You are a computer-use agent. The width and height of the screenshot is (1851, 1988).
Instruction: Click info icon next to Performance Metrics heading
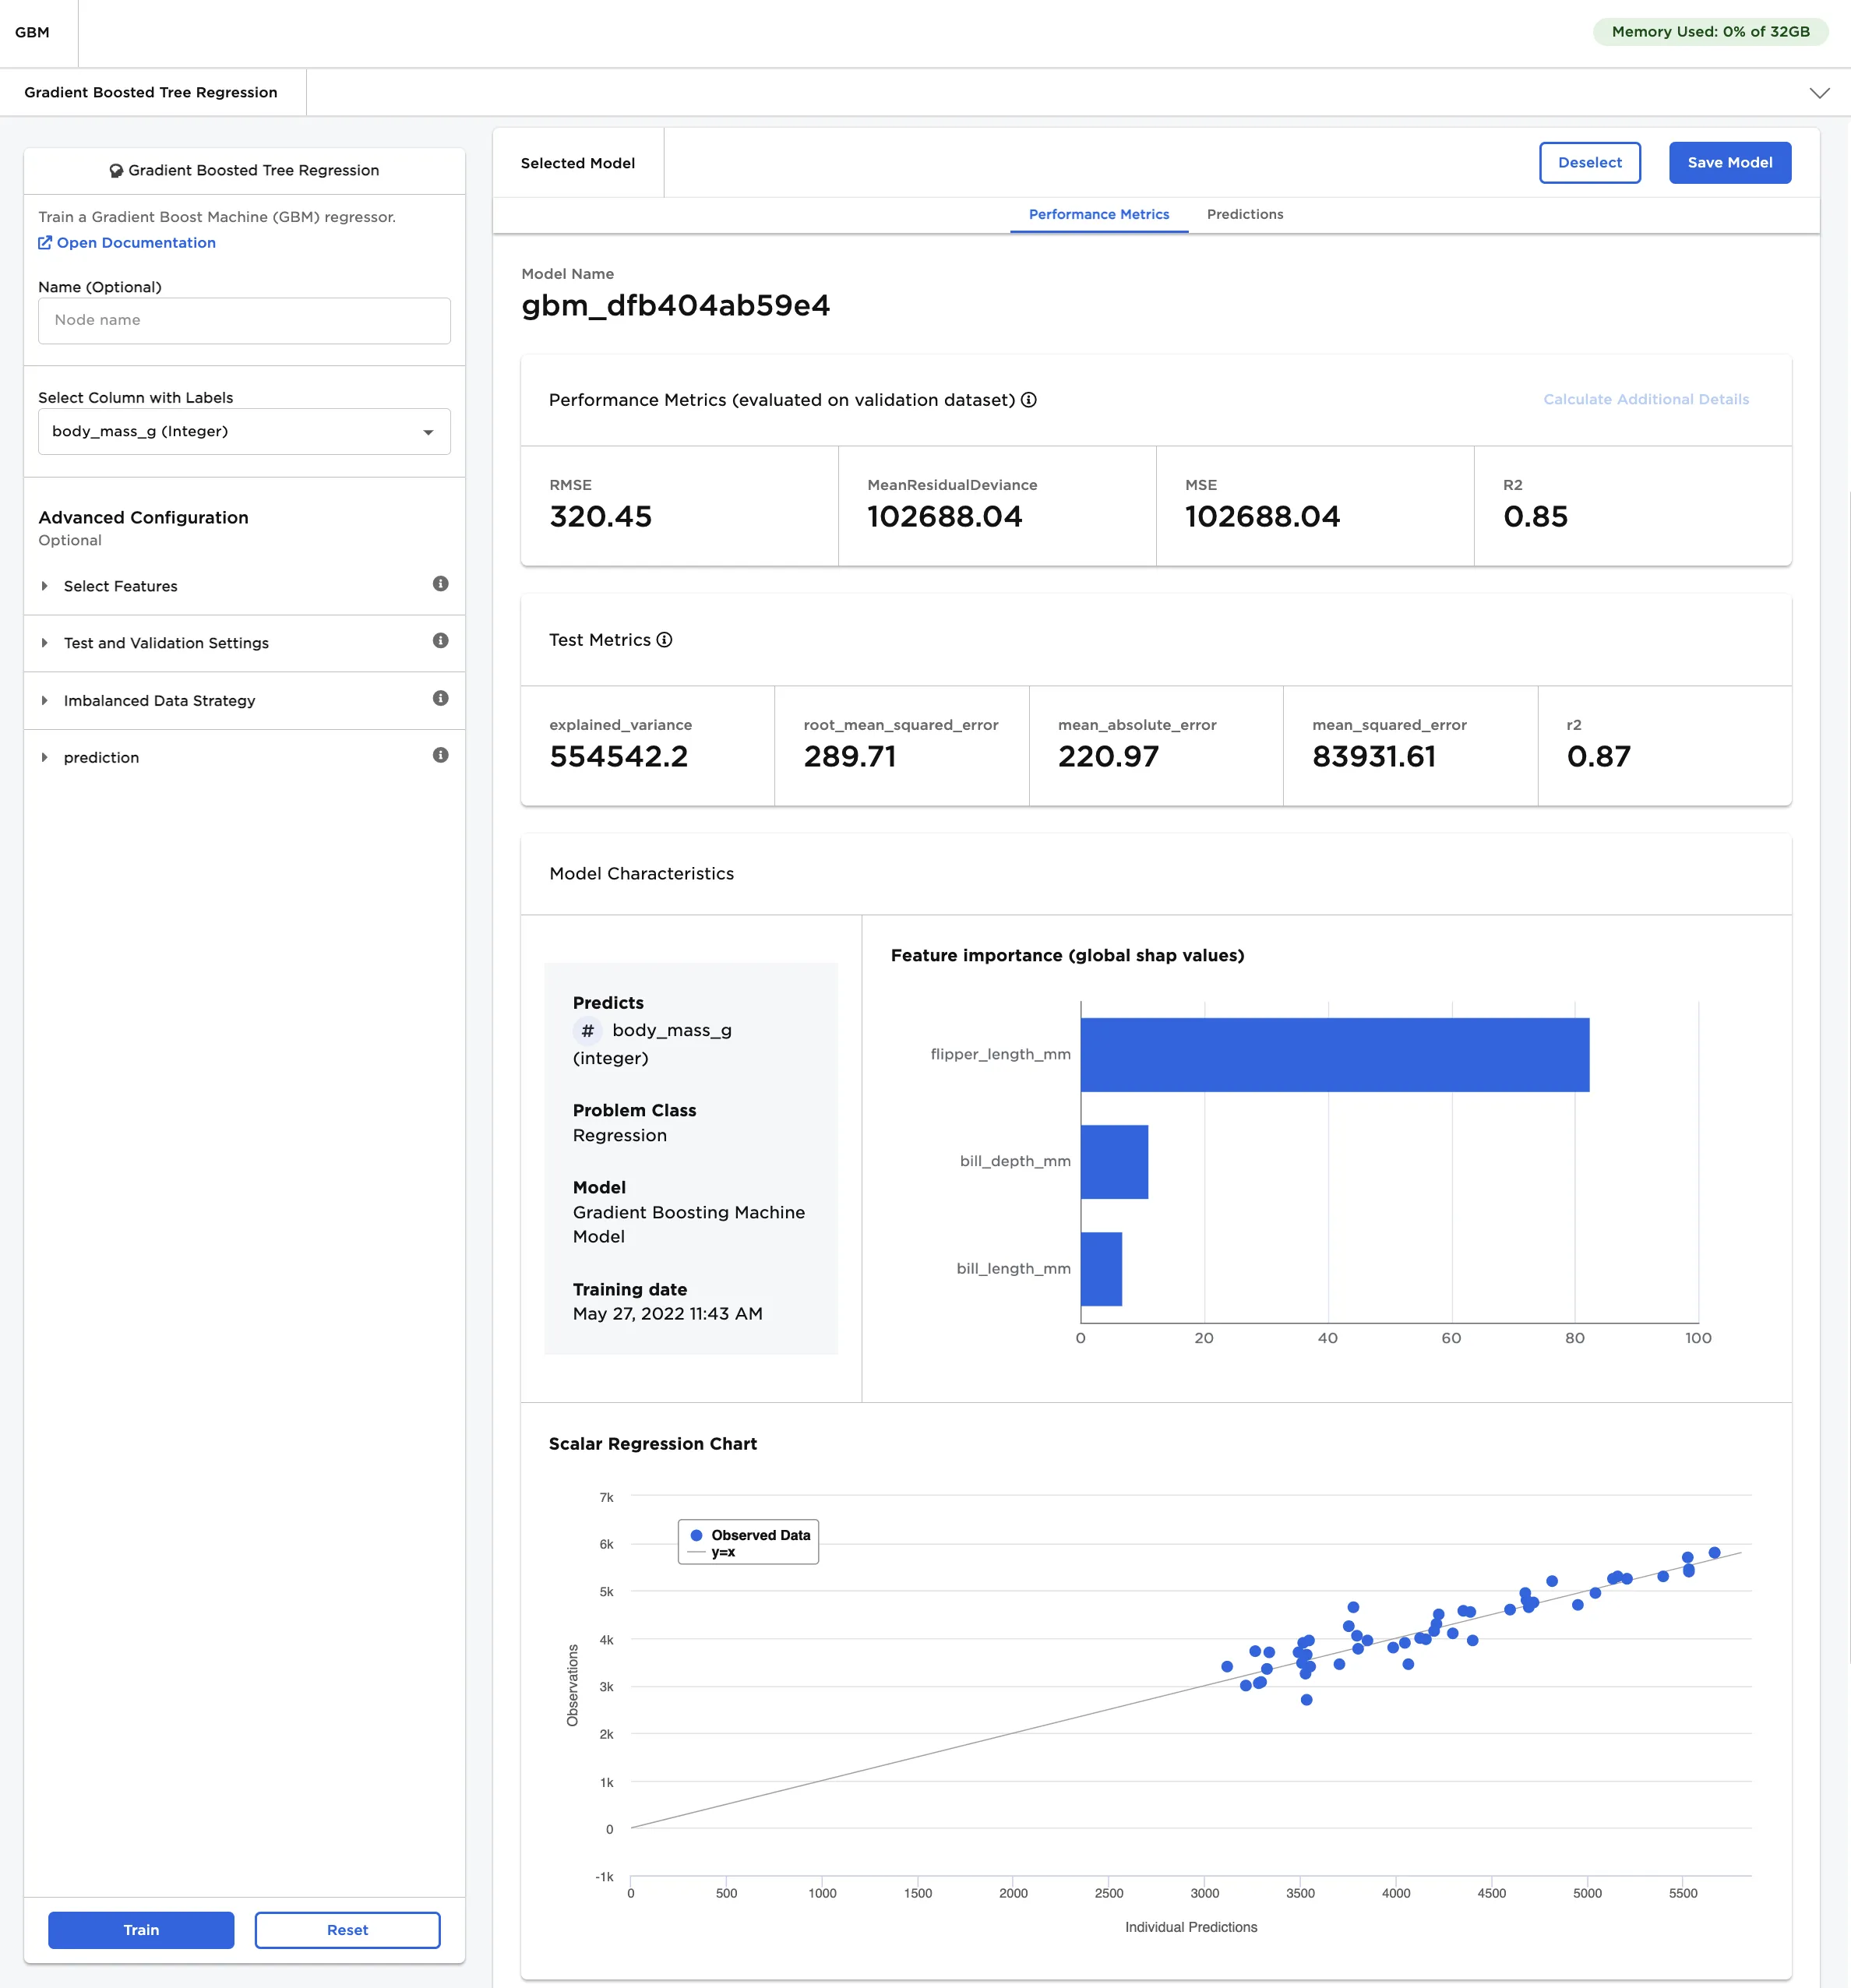pos(1028,400)
